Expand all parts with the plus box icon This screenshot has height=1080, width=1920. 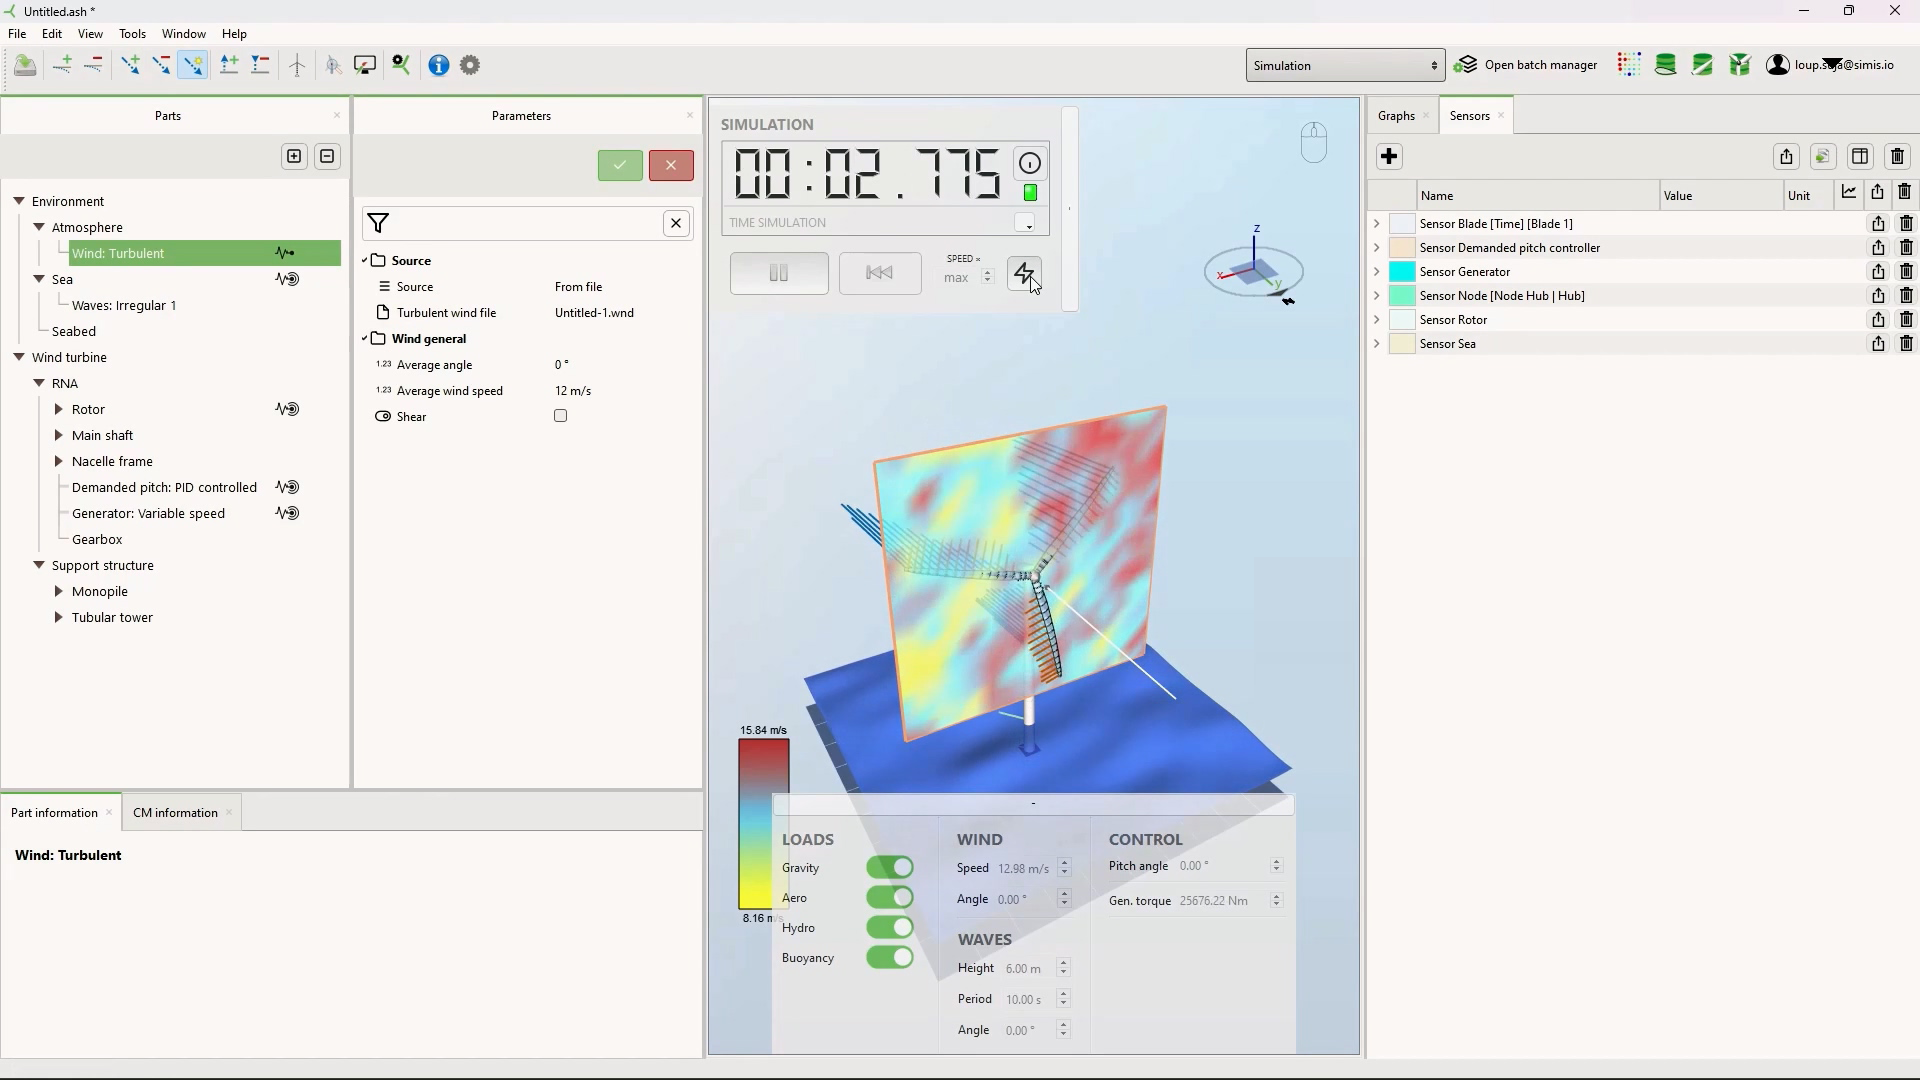pos(294,157)
